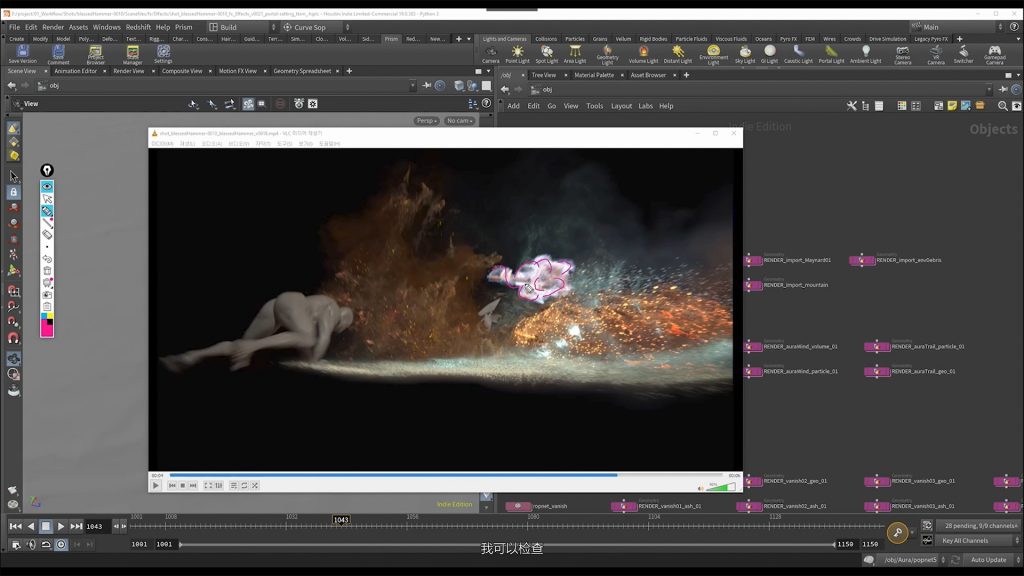
Task: Click the Save Version Prism icon
Action: (22, 54)
